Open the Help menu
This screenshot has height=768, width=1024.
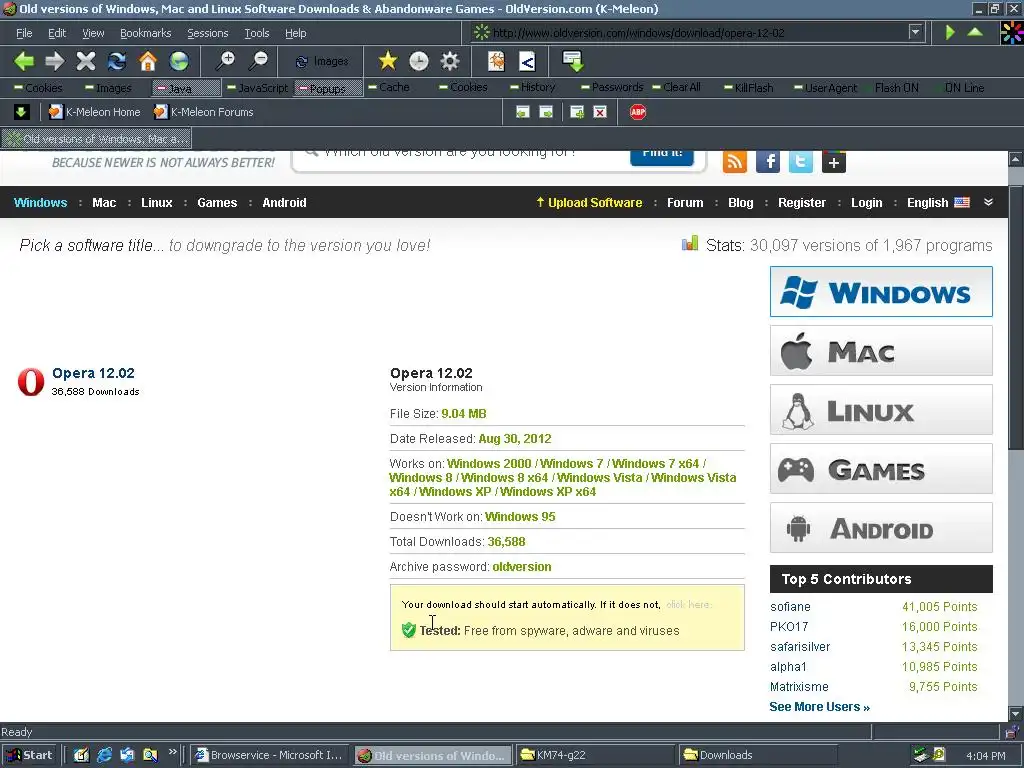(x=295, y=33)
